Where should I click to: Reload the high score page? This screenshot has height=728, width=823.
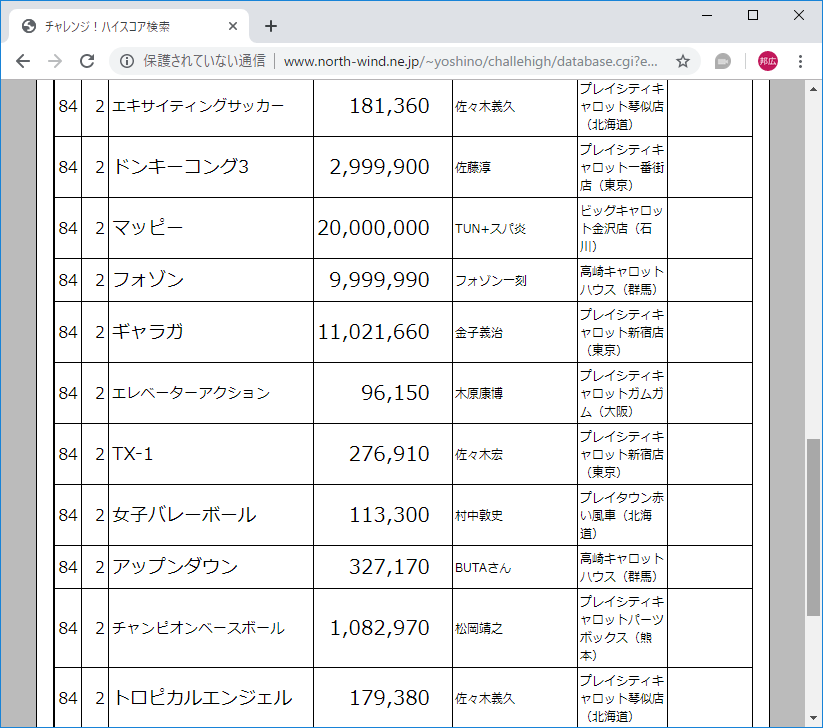coord(88,61)
